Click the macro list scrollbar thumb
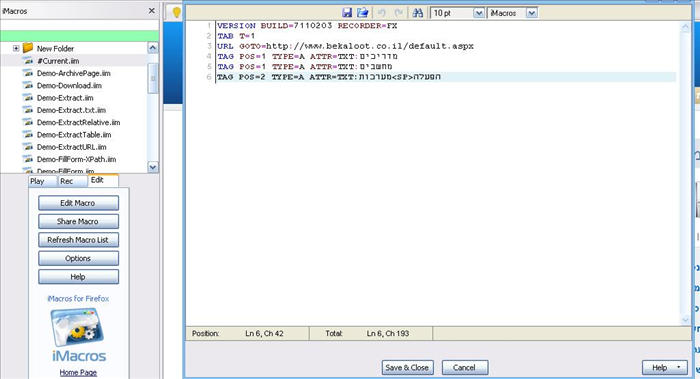 153,78
